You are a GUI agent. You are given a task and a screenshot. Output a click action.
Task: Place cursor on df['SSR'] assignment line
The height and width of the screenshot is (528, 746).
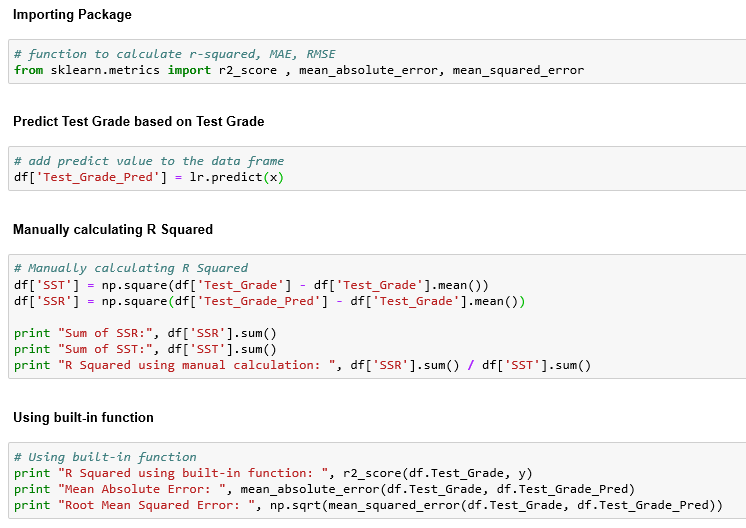pyautogui.click(x=269, y=301)
